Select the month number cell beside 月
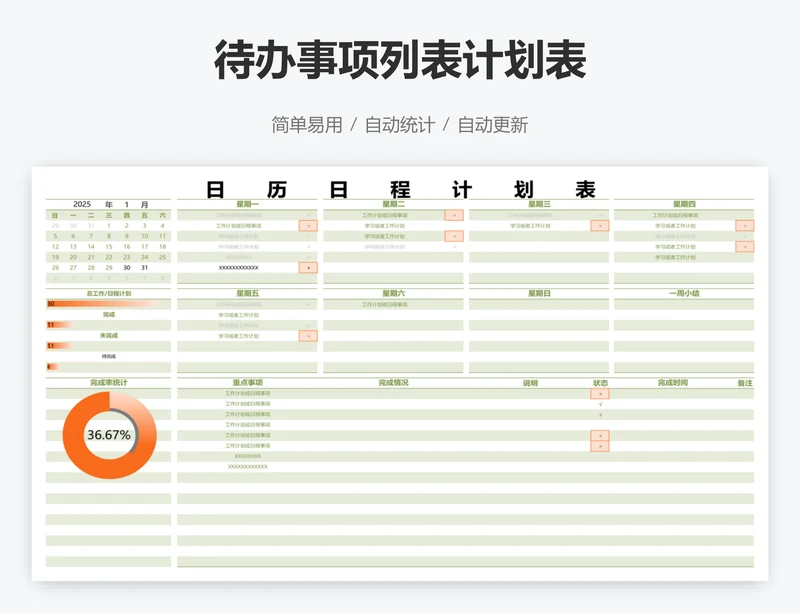 pos(127,204)
